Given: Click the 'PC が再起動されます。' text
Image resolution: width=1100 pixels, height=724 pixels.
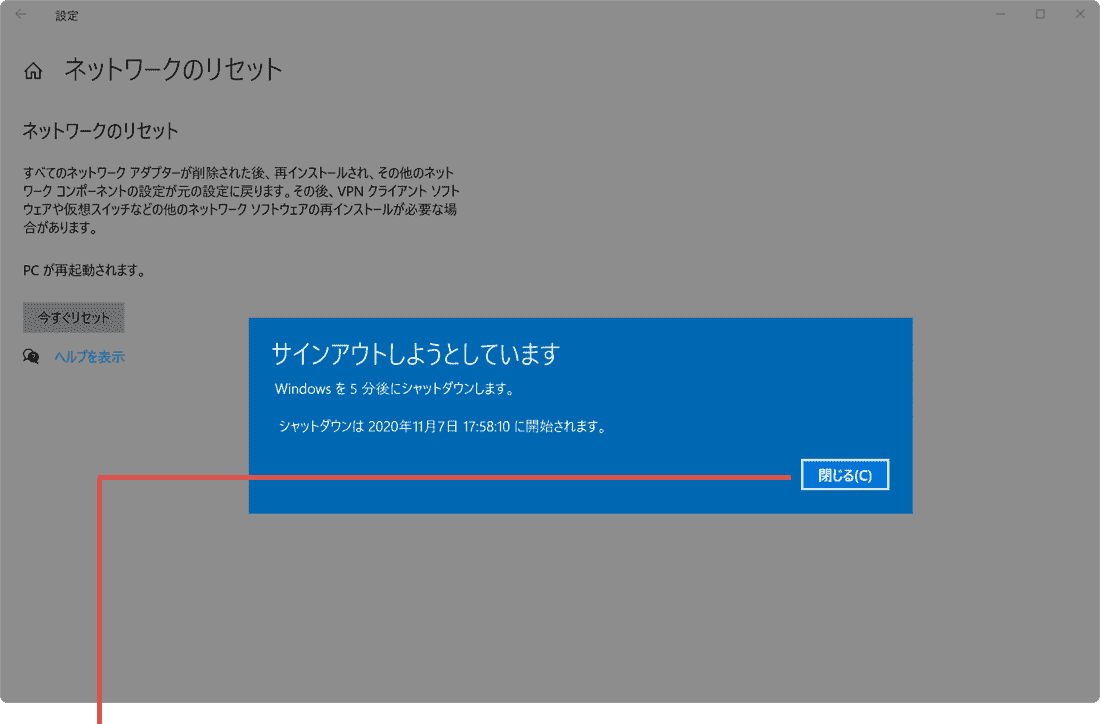Looking at the screenshot, I should pyautogui.click(x=84, y=270).
